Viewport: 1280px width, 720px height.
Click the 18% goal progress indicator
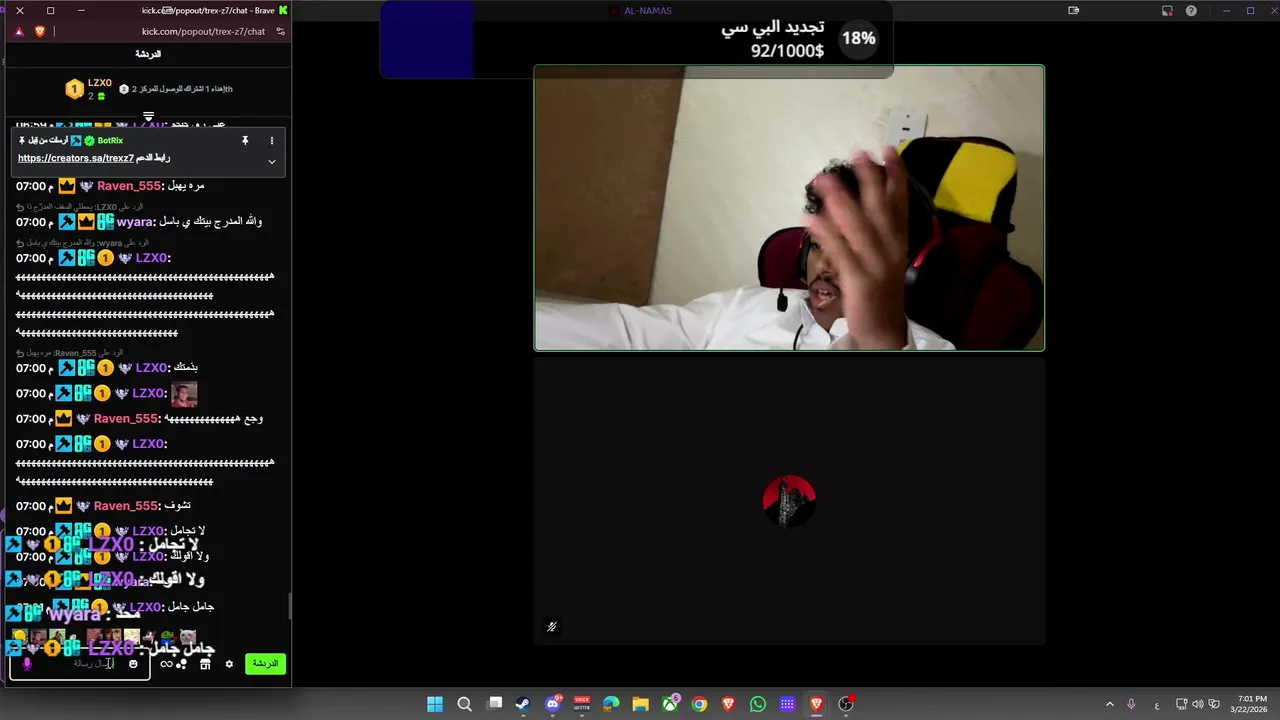point(858,39)
